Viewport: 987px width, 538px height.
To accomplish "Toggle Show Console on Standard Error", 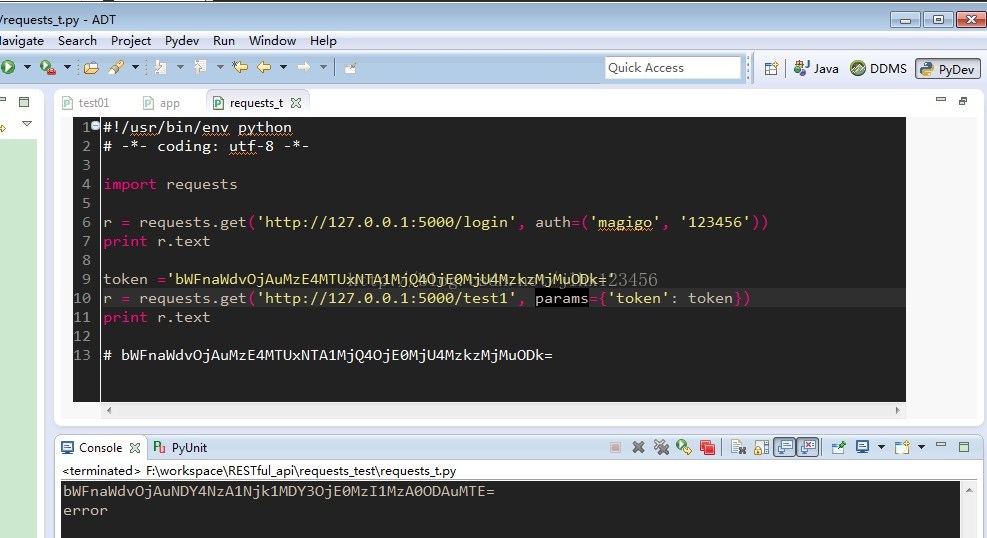I will pos(808,447).
